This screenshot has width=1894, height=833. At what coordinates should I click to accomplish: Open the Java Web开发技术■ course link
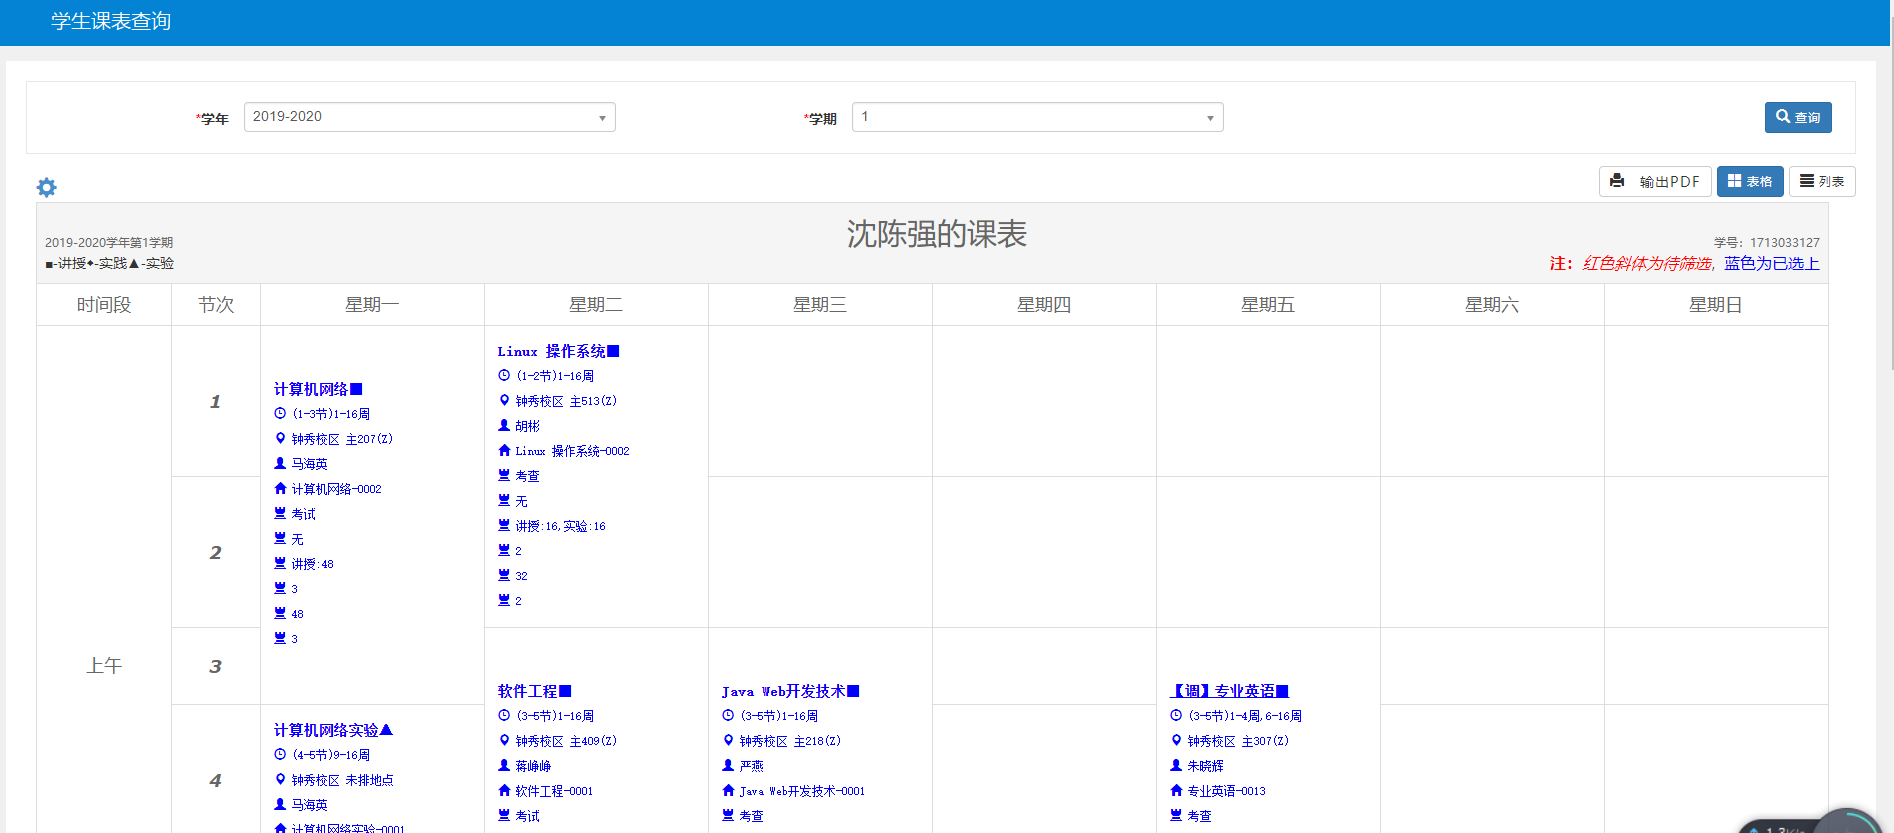tap(791, 691)
